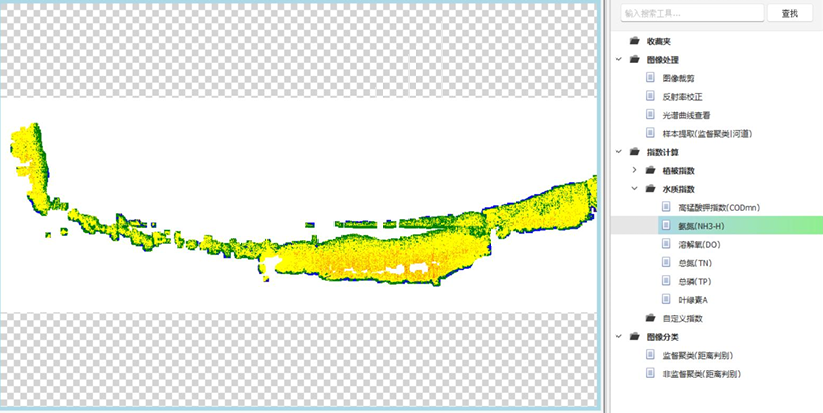
Task: Collapse the 水质指数 subfolder arrow
Action: click(x=635, y=189)
